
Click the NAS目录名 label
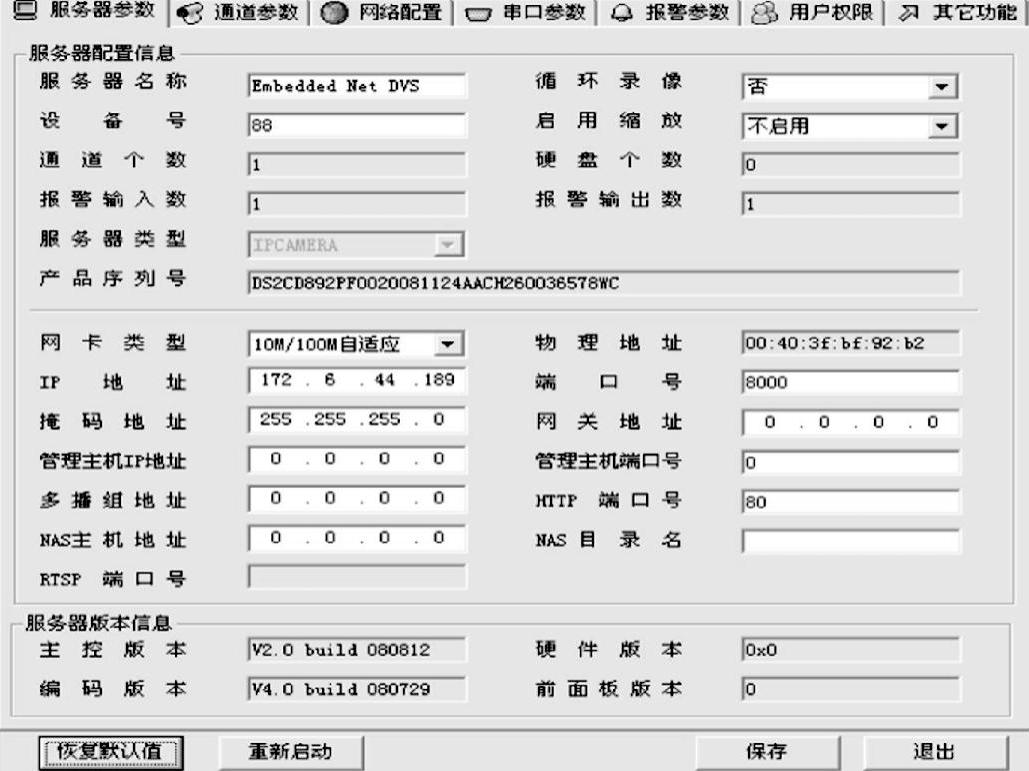[x=608, y=540]
